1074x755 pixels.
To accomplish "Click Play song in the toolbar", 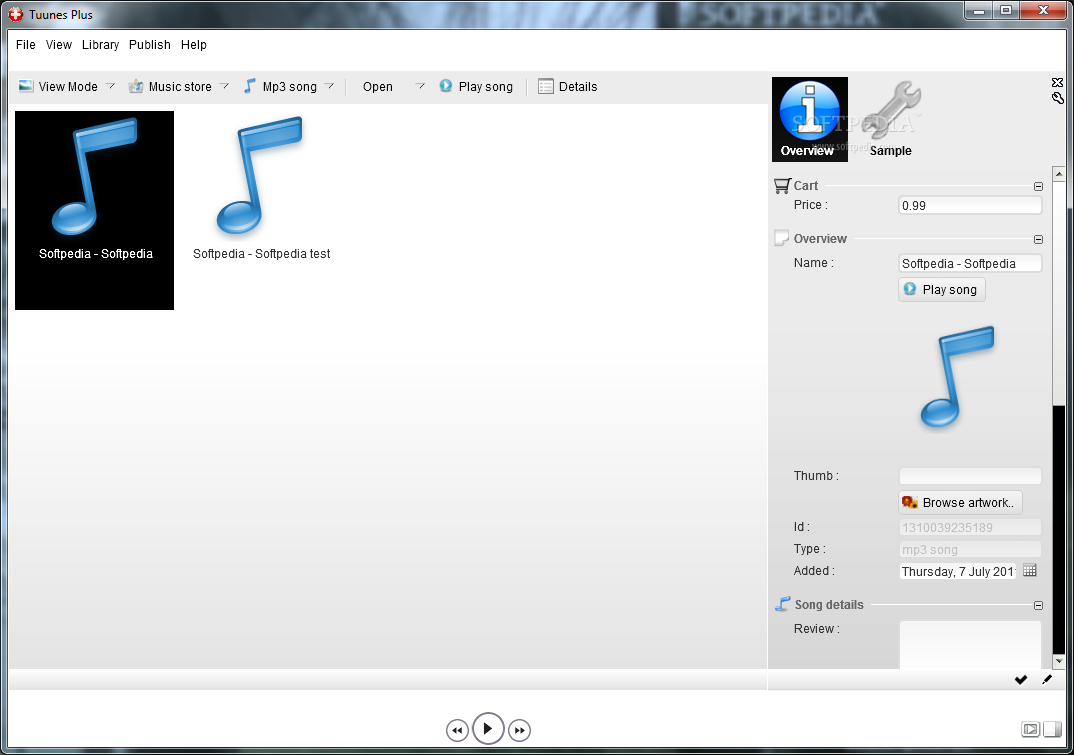I will coord(476,86).
